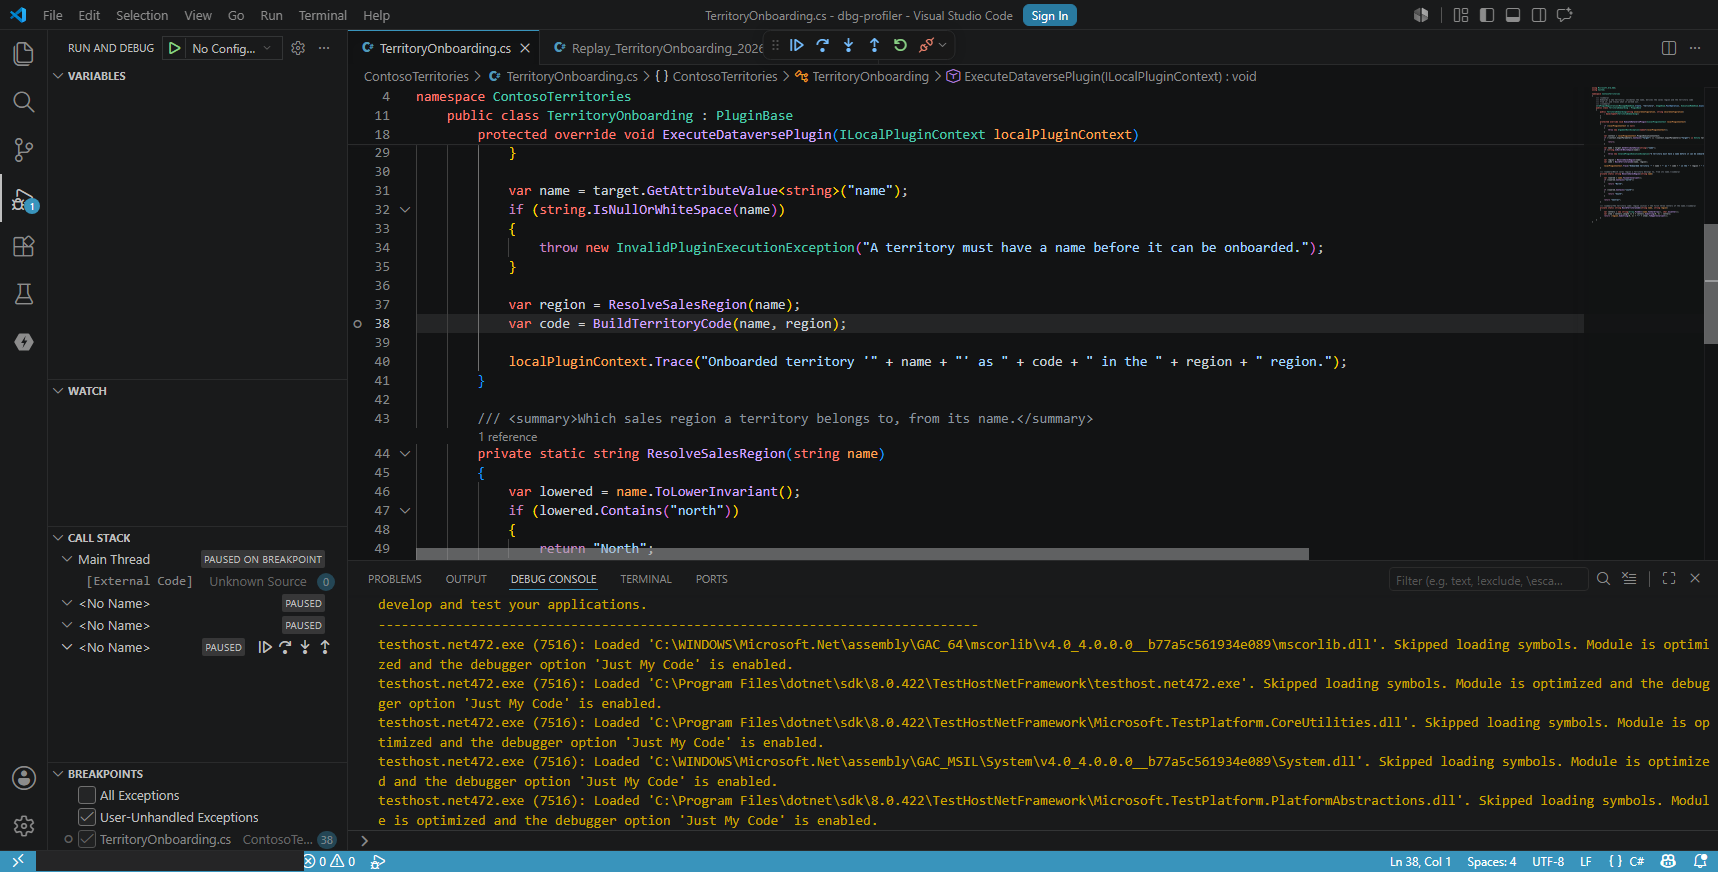Open disconnect options dropdown arrow
Screen dimensions: 1718x872
(943, 45)
